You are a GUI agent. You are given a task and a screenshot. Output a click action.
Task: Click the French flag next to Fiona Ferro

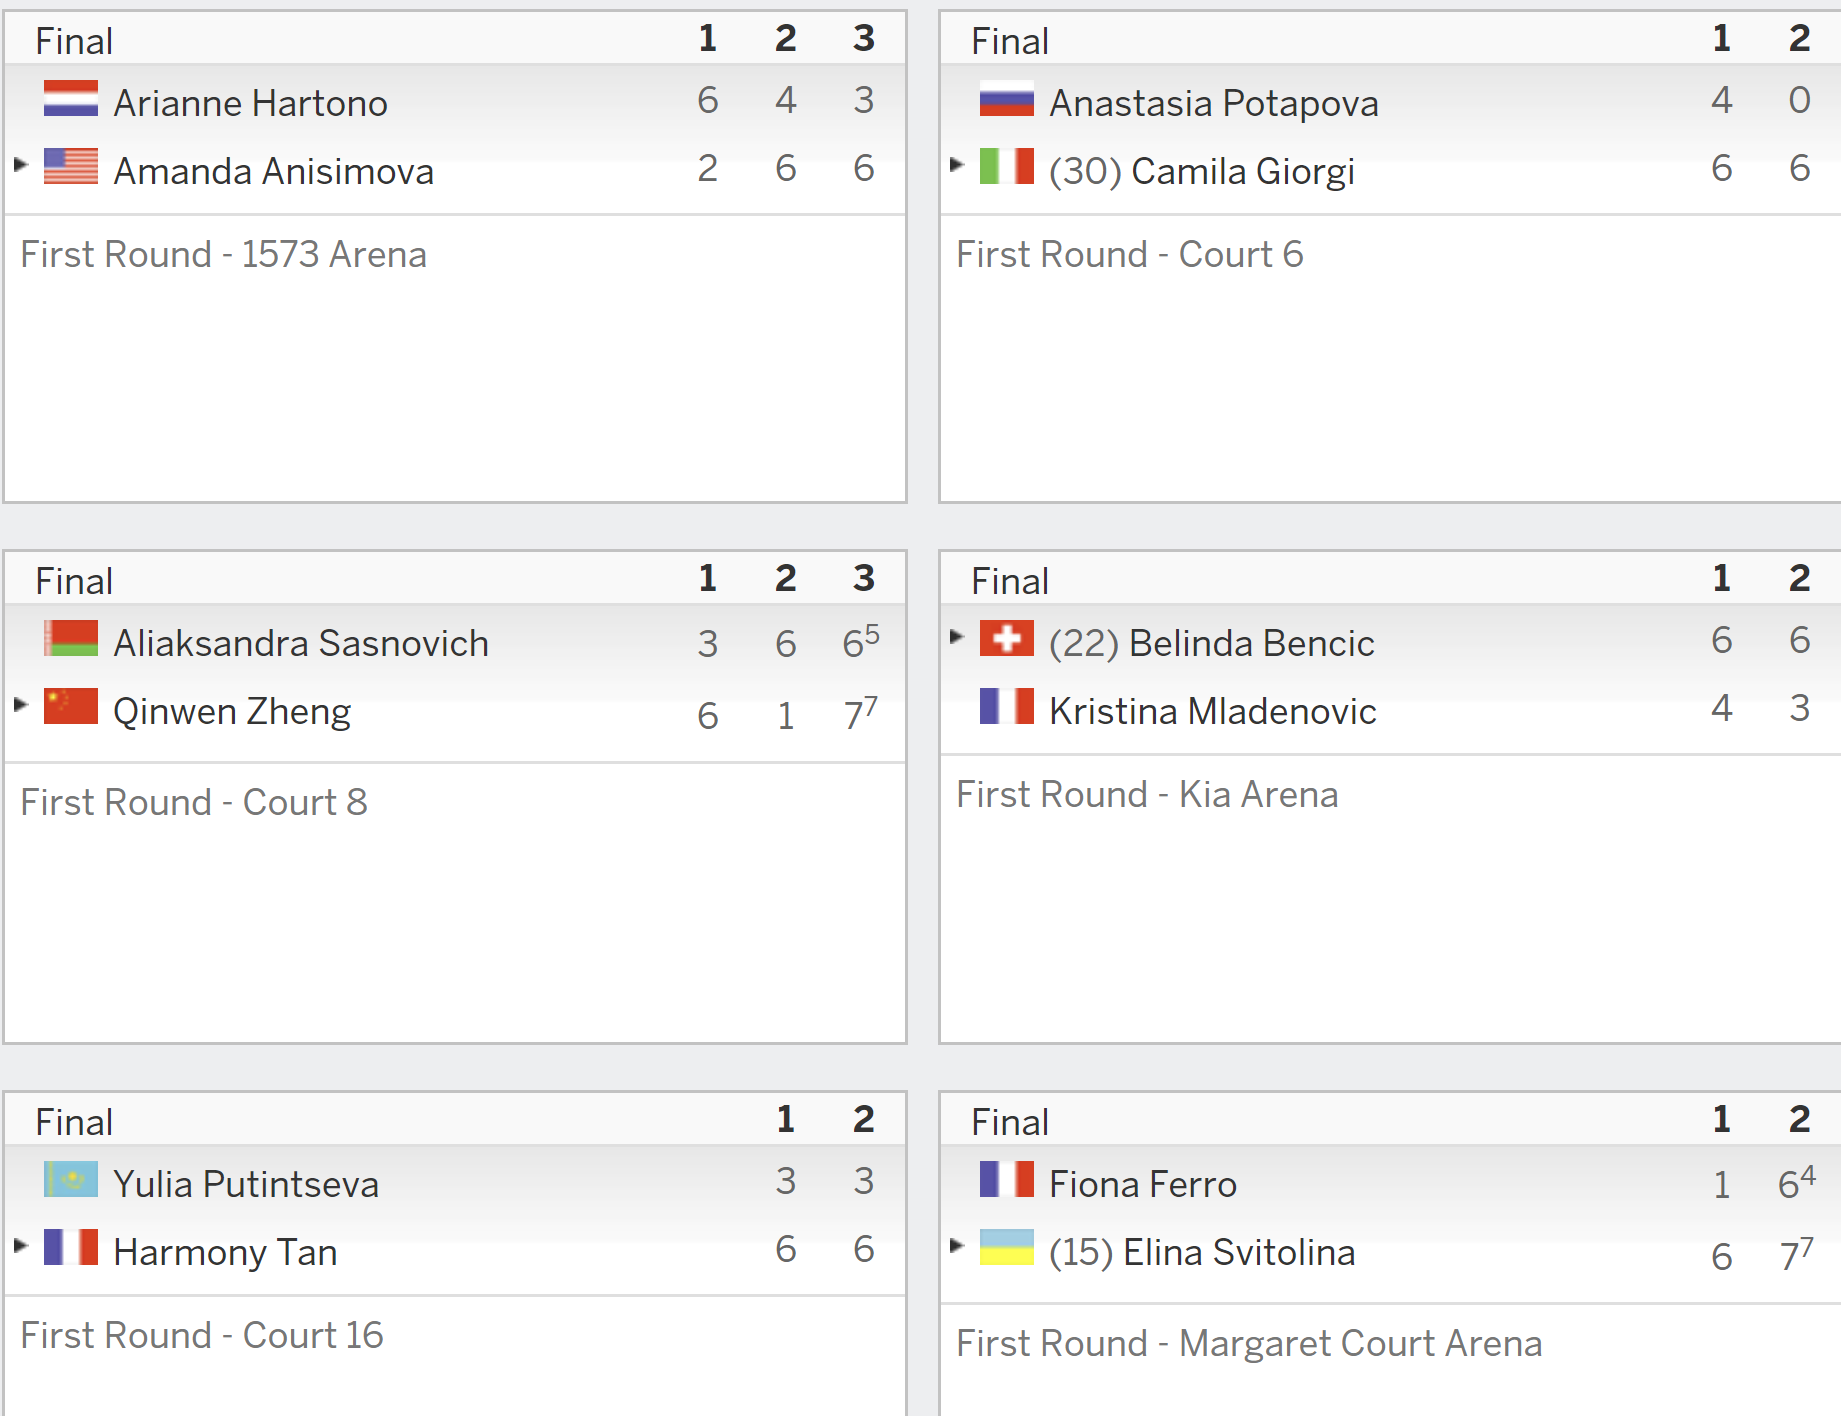pyautogui.click(x=1007, y=1179)
